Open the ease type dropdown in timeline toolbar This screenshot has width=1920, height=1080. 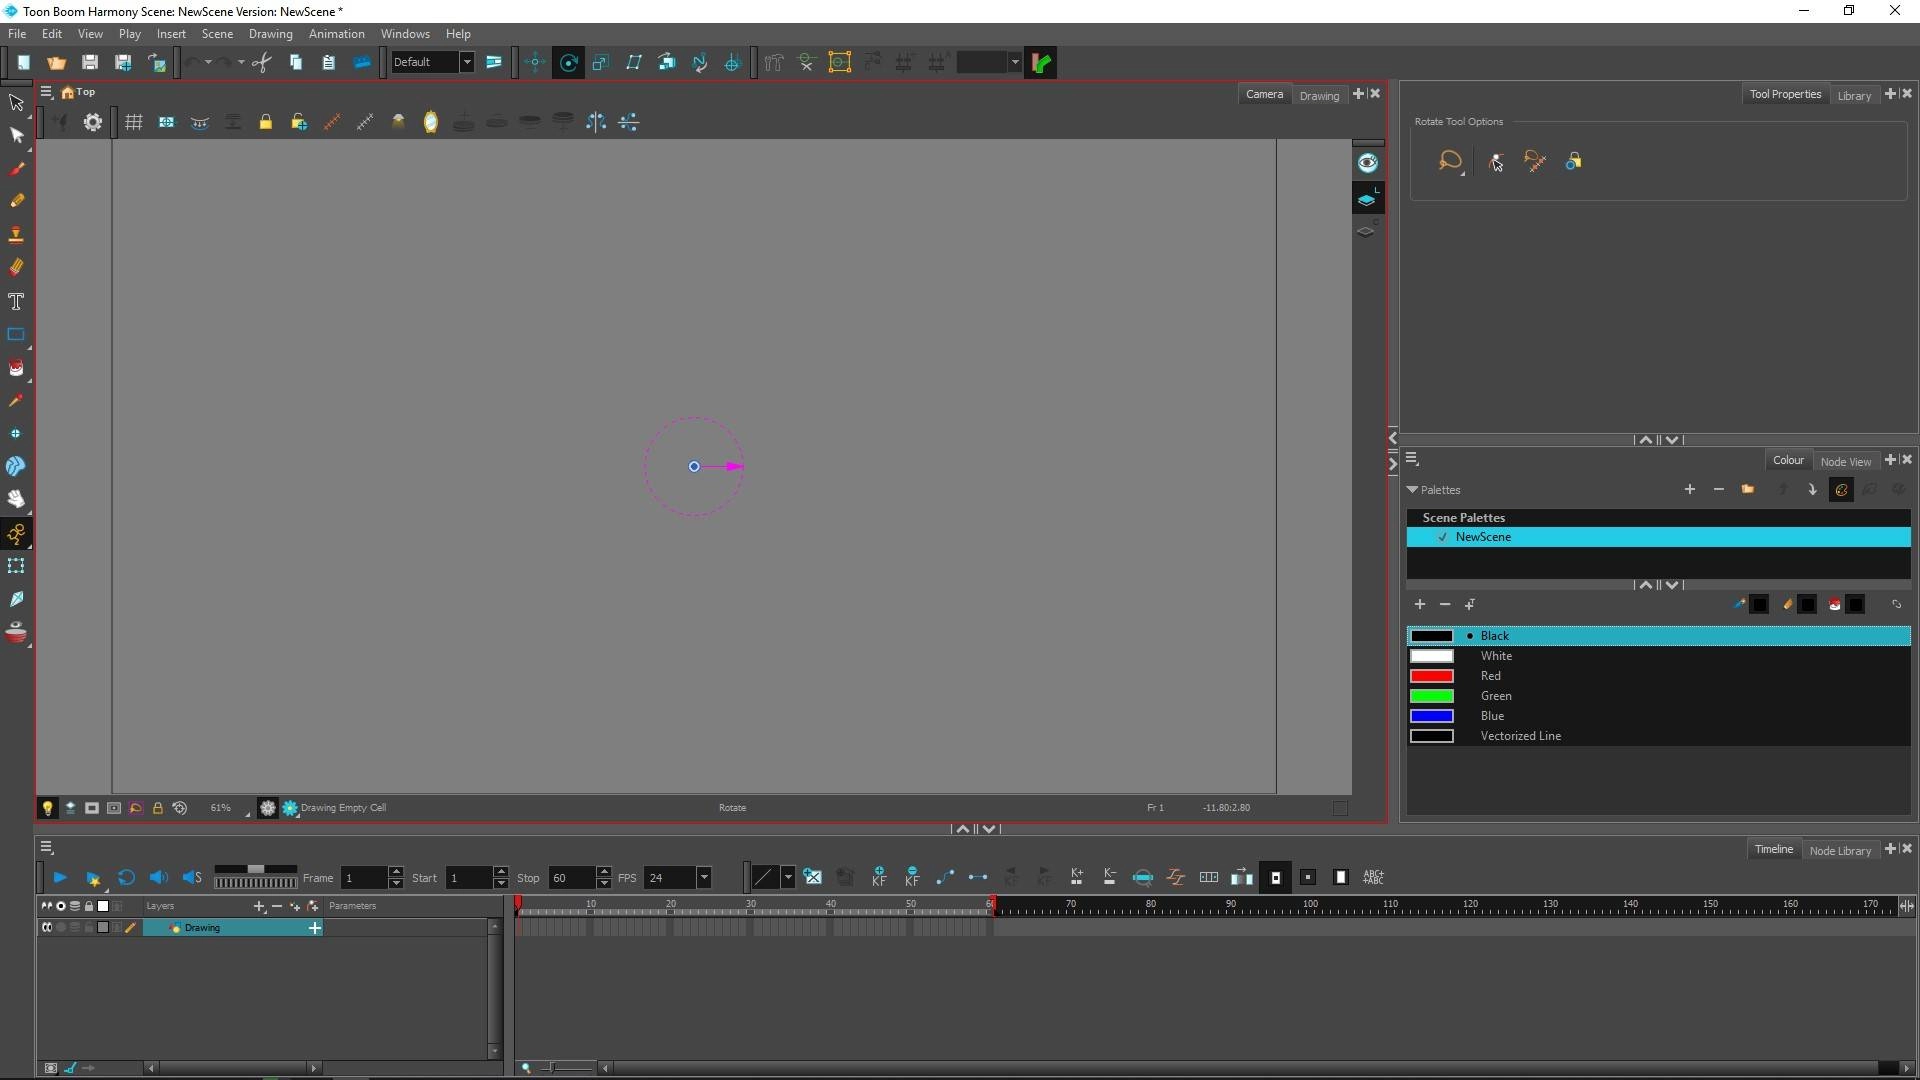point(788,877)
